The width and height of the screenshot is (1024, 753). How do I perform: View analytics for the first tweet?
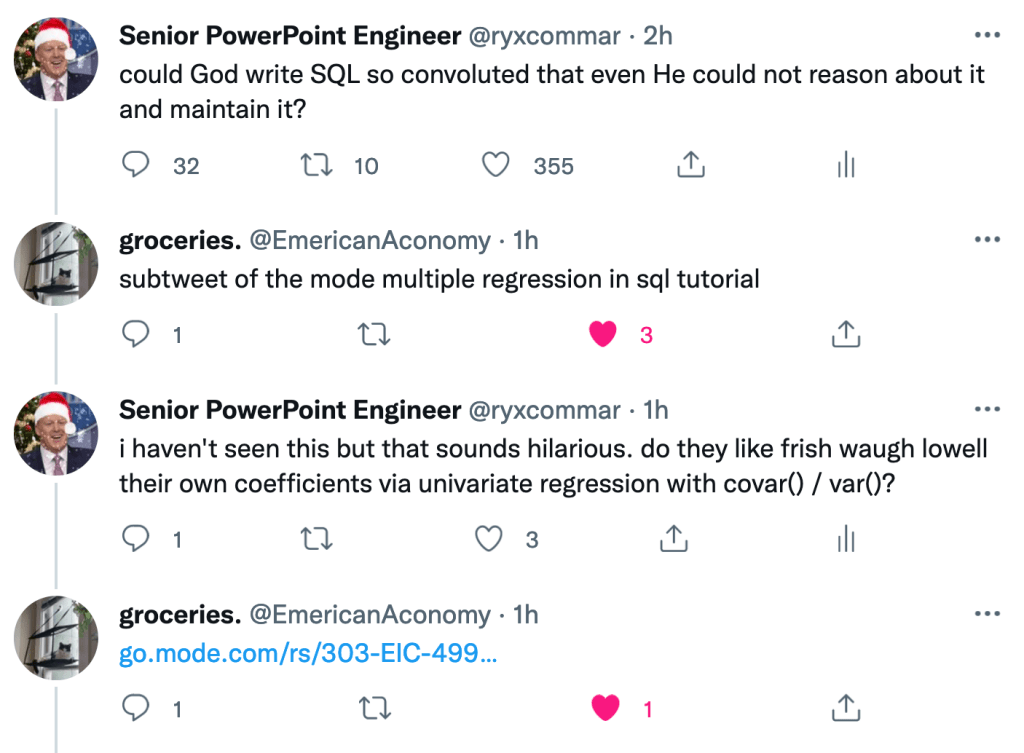pyautogui.click(x=846, y=165)
